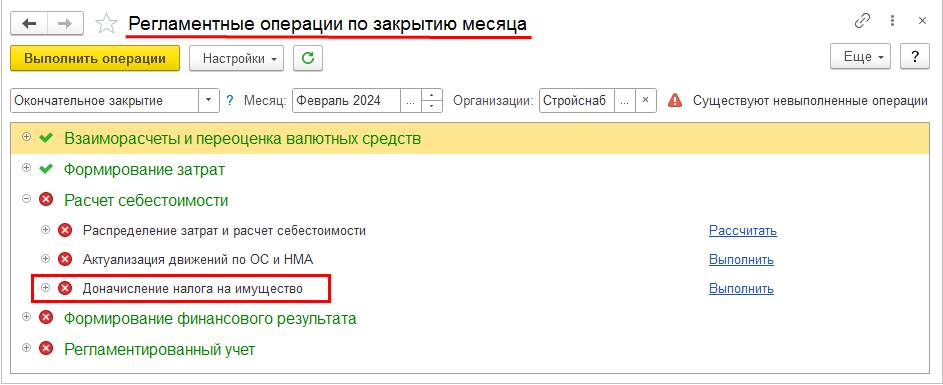Screen dimensions: 943x385
Task: Click the blue closing-mode hint icon
Action: pyautogui.click(x=230, y=100)
